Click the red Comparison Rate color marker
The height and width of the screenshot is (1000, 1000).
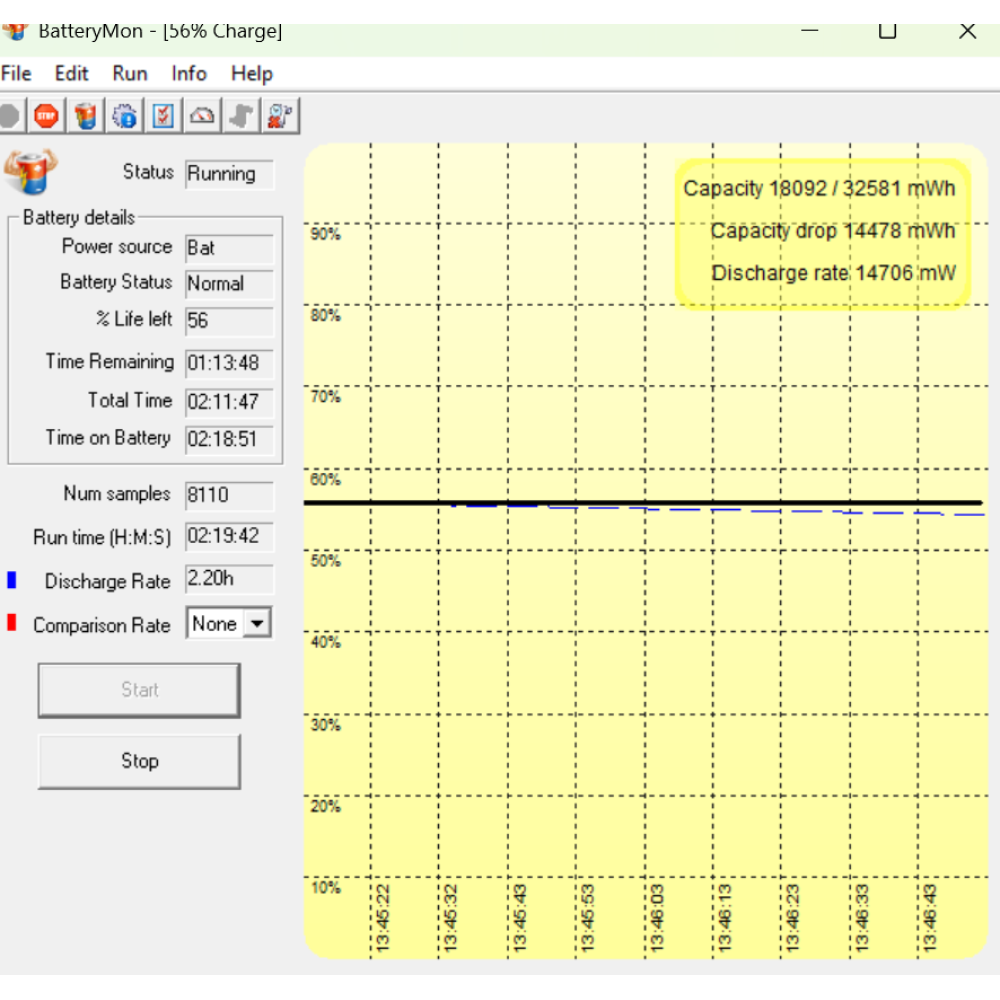12,624
